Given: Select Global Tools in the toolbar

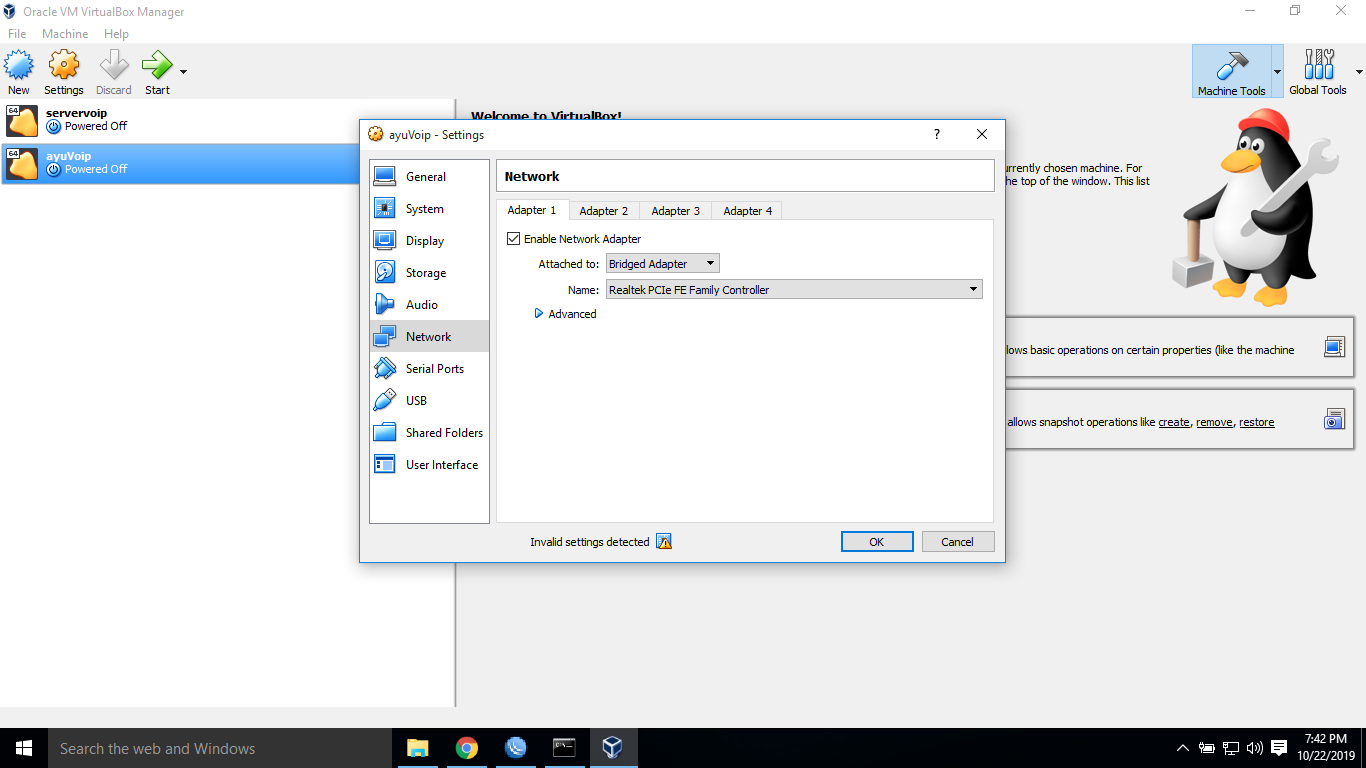Looking at the screenshot, I should tap(1318, 72).
